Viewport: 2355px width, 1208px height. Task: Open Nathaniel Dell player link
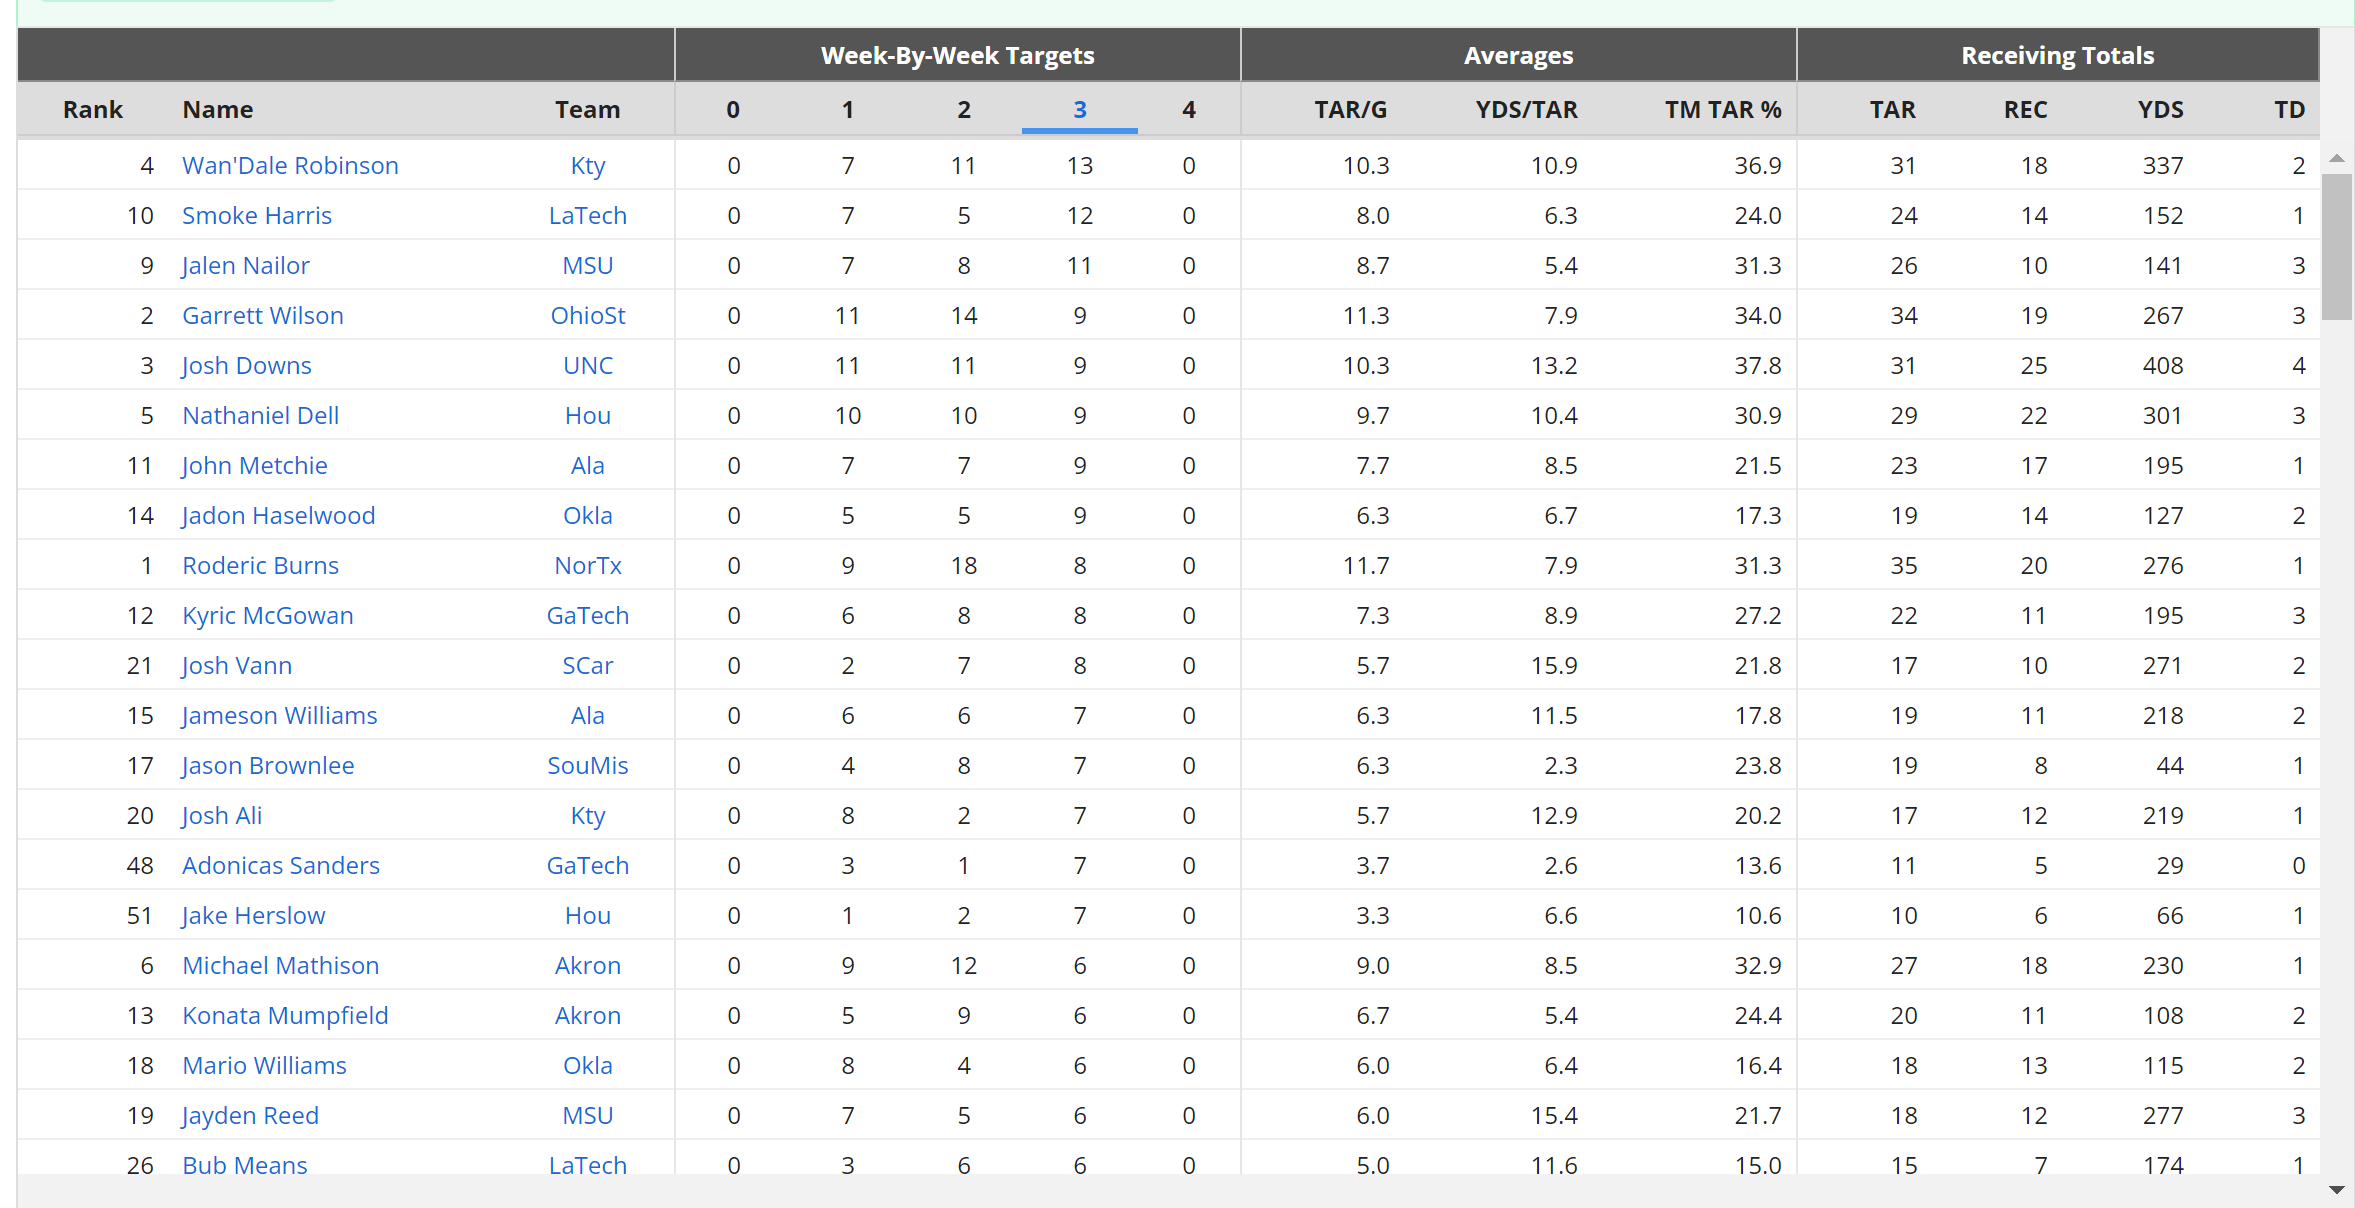(x=260, y=415)
